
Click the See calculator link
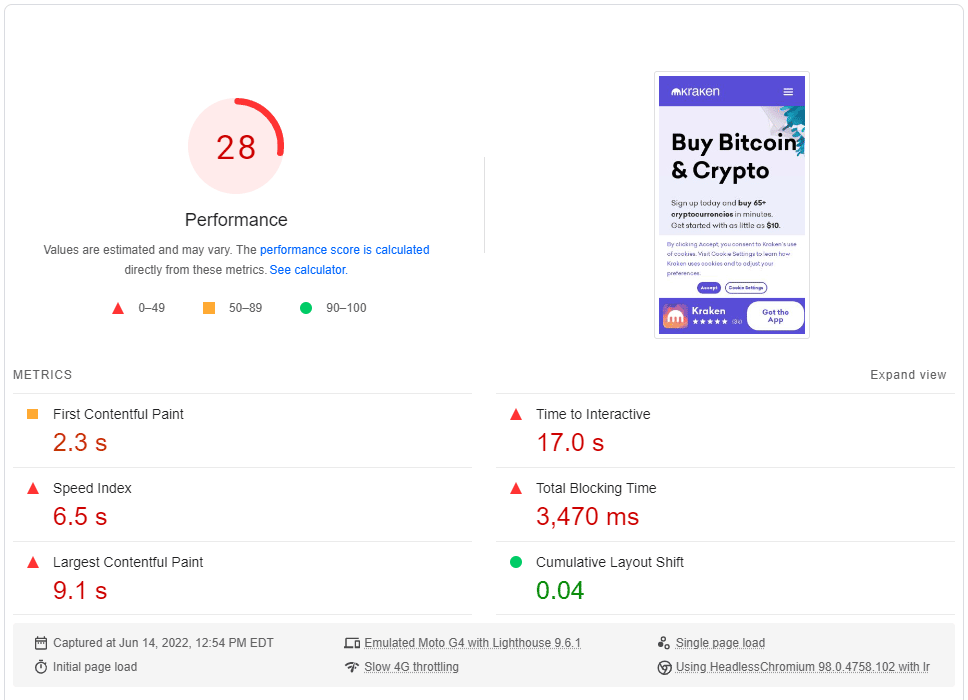(x=307, y=269)
